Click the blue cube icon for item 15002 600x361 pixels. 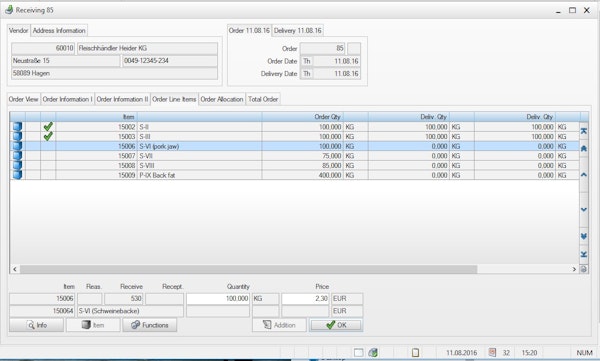point(17,127)
